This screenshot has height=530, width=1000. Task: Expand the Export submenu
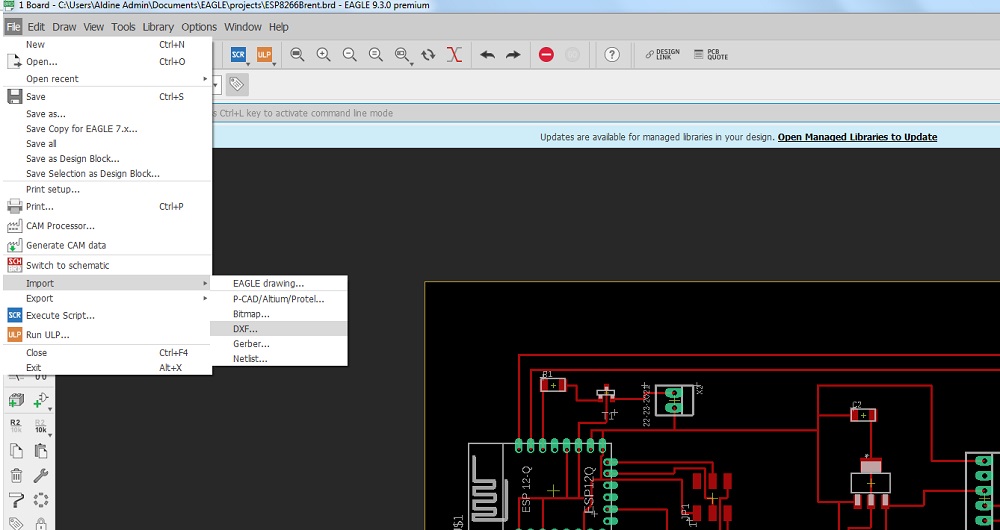point(107,298)
